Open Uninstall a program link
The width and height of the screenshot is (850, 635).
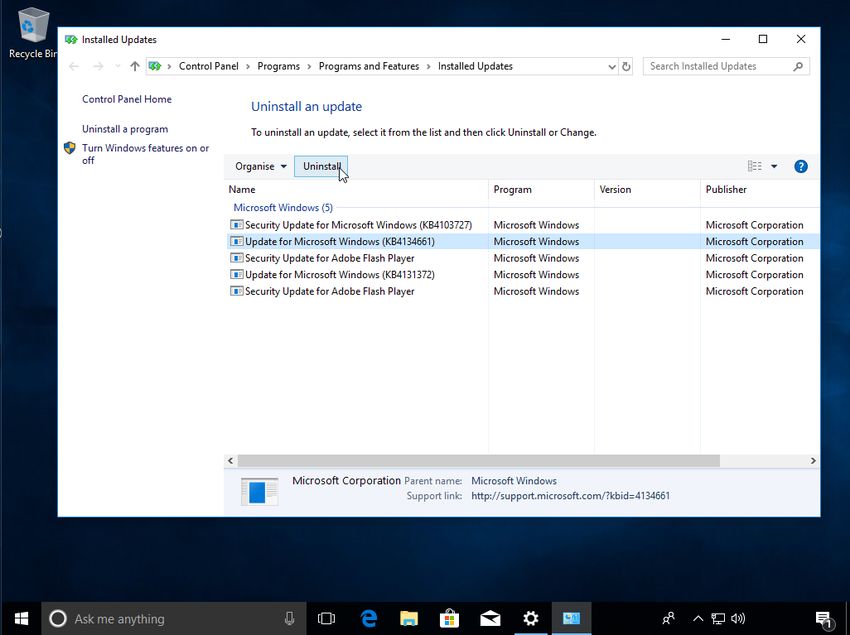click(x=125, y=129)
